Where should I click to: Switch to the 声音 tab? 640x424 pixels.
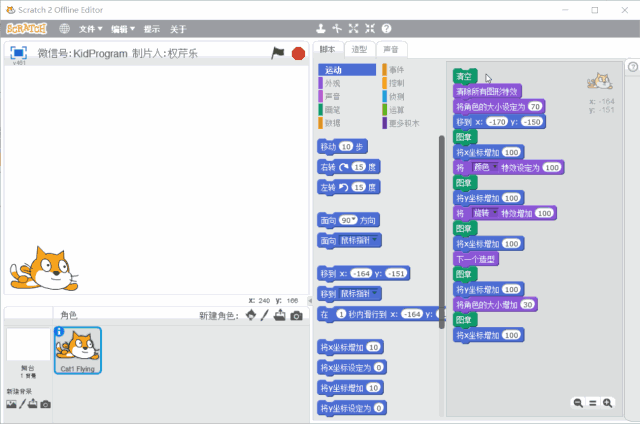click(x=390, y=49)
